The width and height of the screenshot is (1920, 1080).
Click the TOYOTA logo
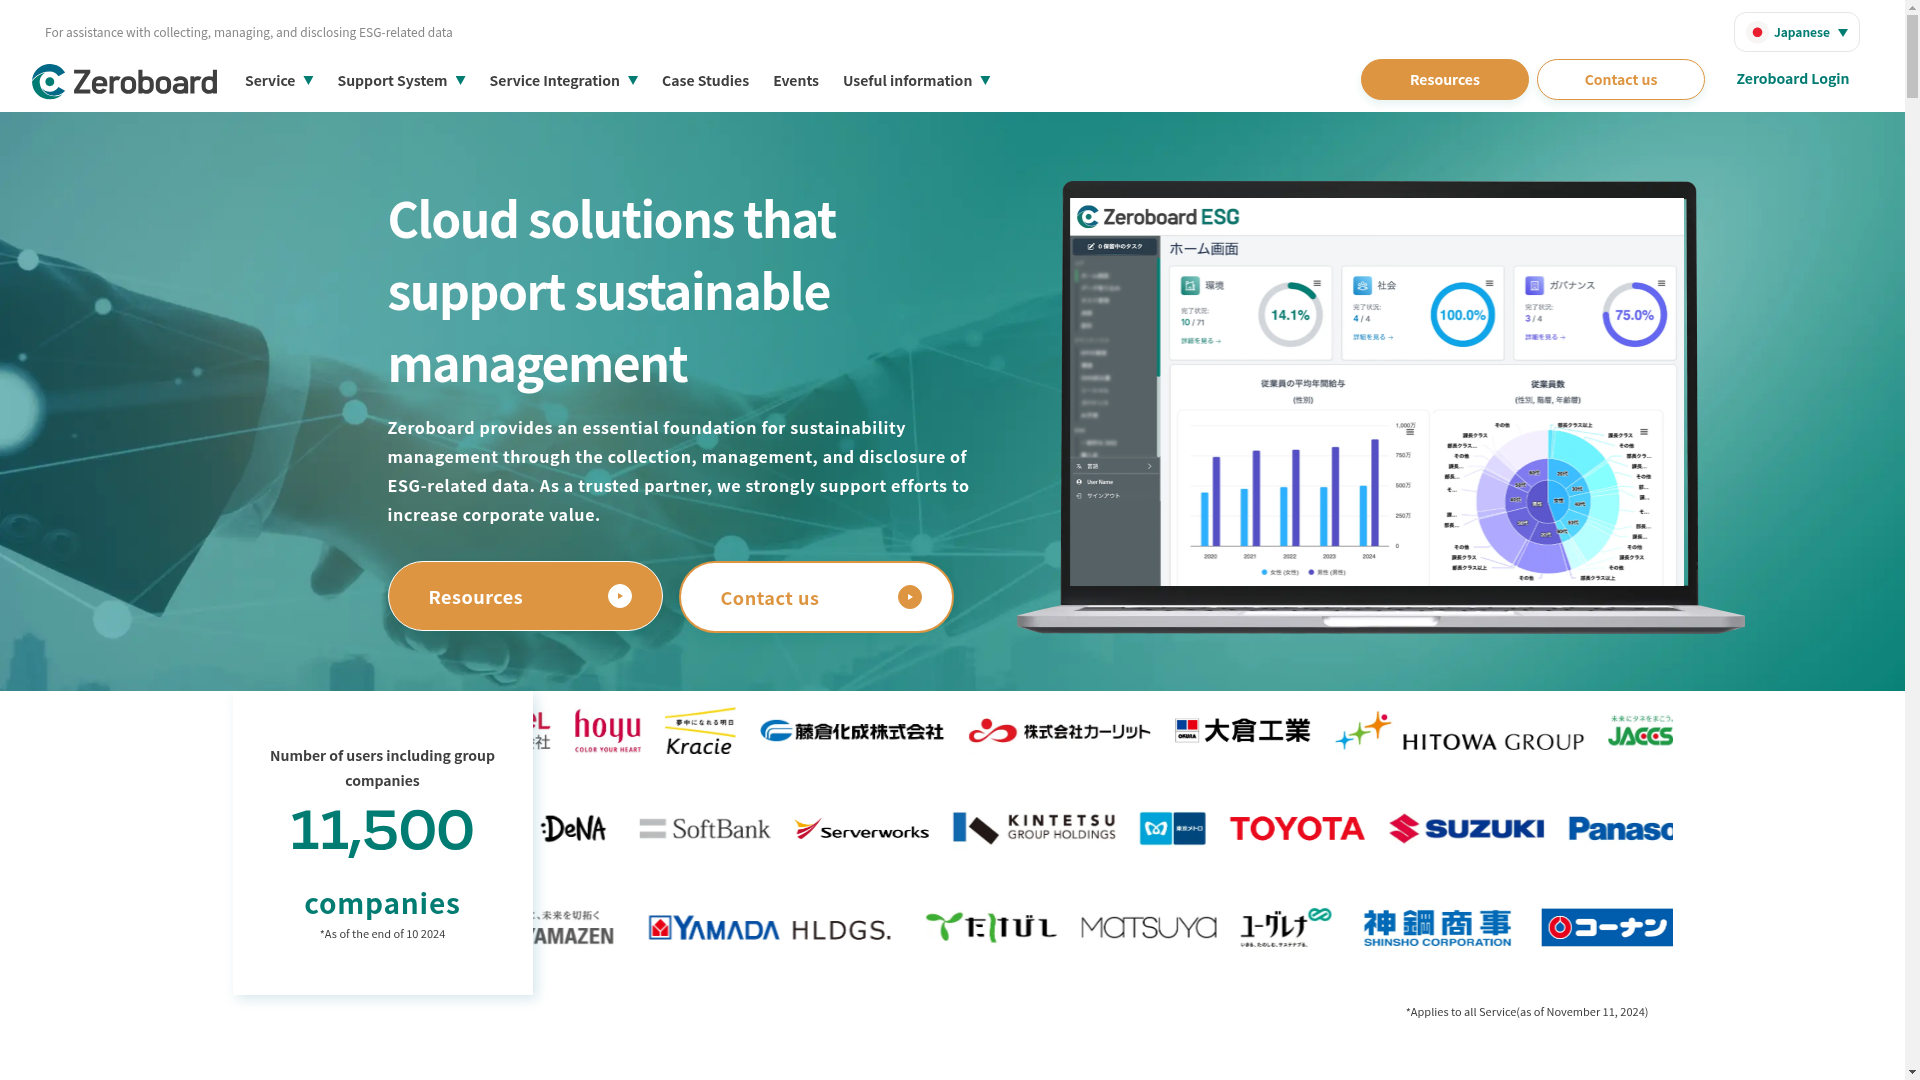point(1297,828)
